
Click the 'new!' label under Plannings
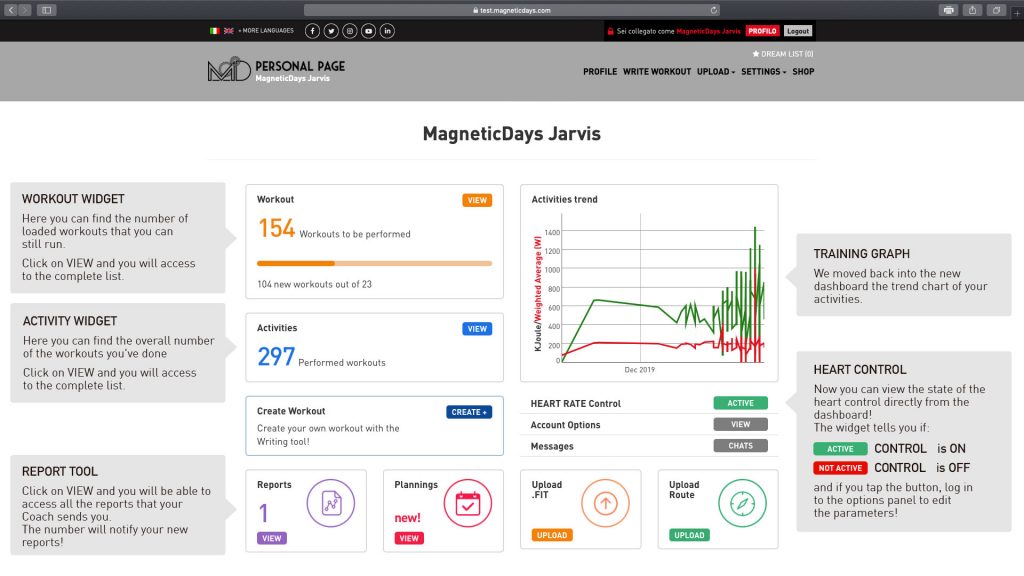[x=408, y=518]
